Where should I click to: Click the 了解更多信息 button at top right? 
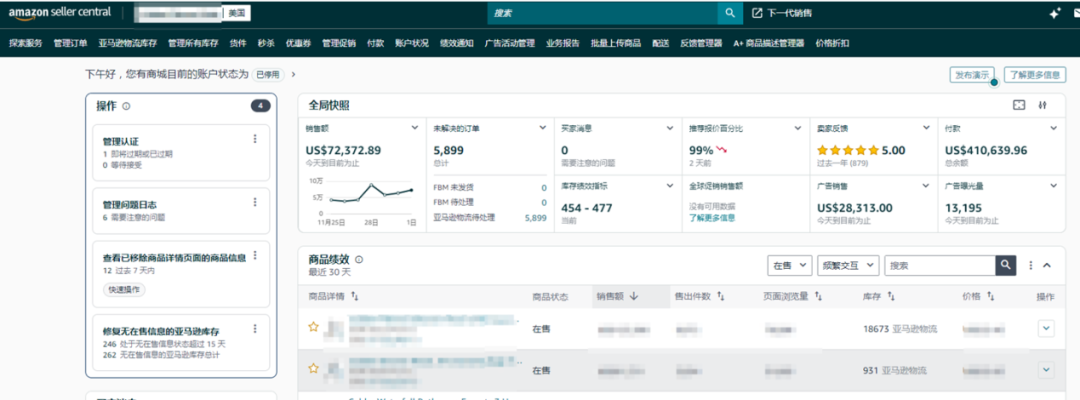click(1035, 74)
